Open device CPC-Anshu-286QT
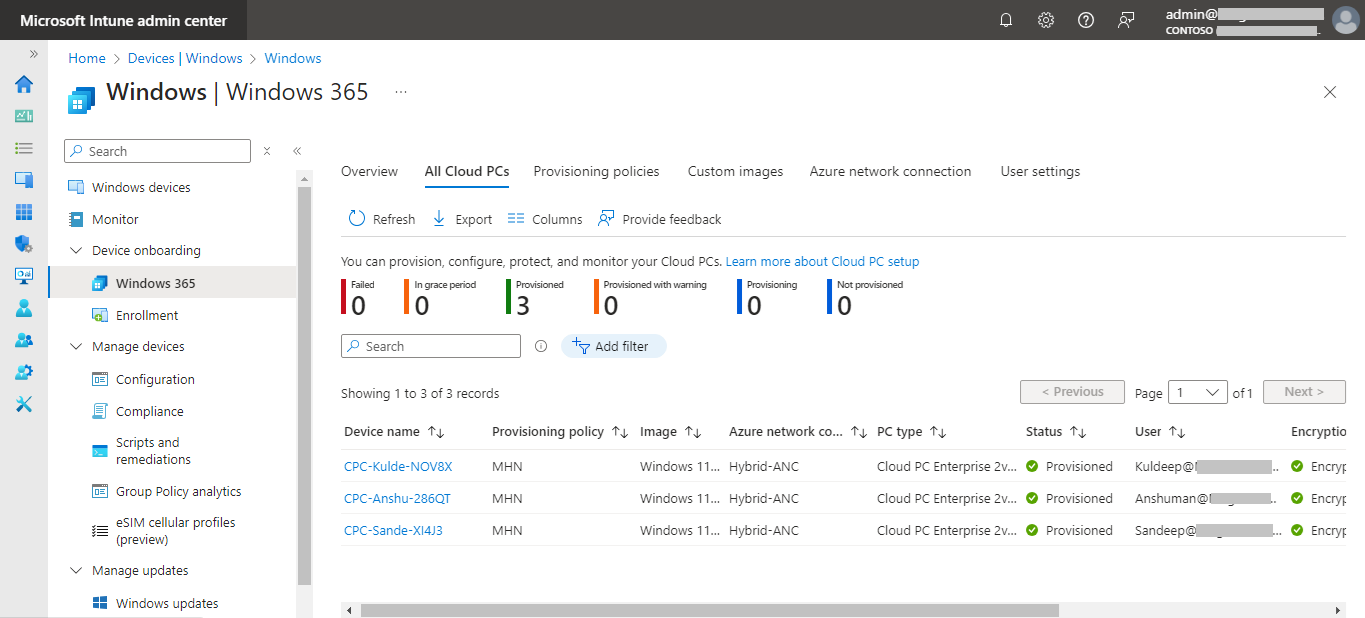 397,498
